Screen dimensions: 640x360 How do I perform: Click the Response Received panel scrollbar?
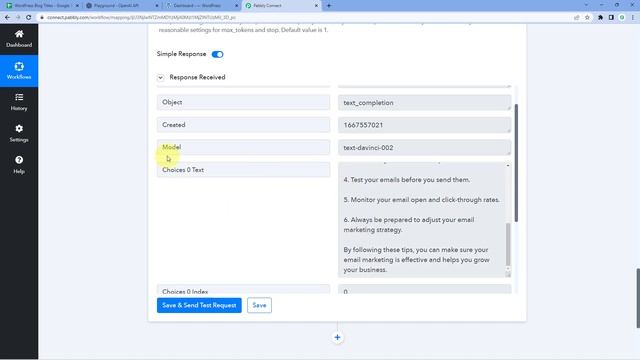[516, 163]
